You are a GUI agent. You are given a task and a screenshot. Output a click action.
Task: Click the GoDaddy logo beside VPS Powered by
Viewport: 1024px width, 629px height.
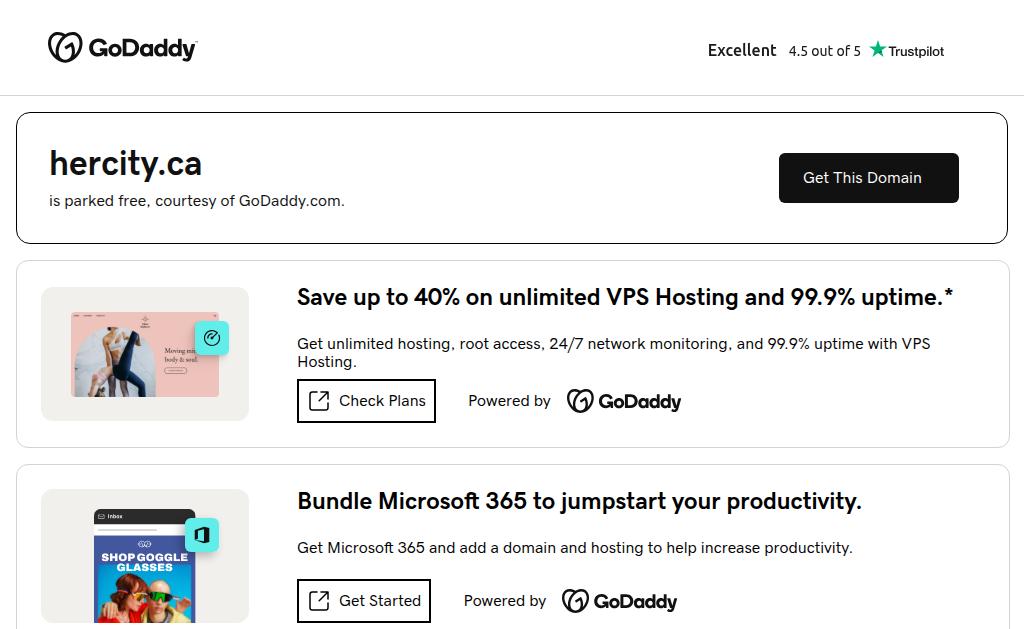pyautogui.click(x=624, y=401)
